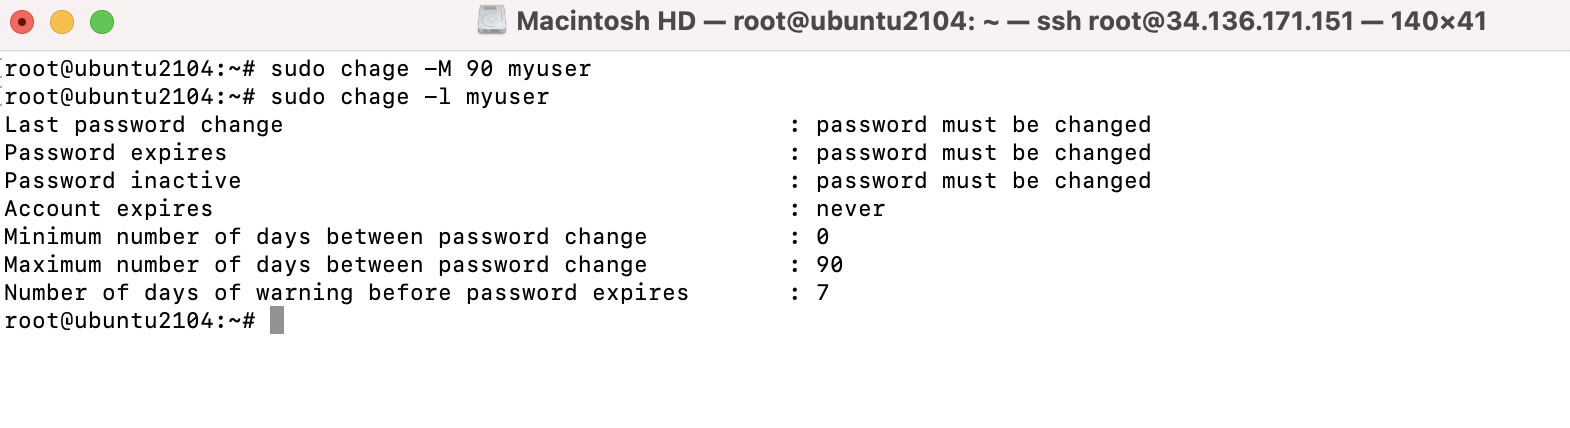This screenshot has height=428, width=1570.
Task: Click the 'Password inactive' label
Action: pos(123,181)
